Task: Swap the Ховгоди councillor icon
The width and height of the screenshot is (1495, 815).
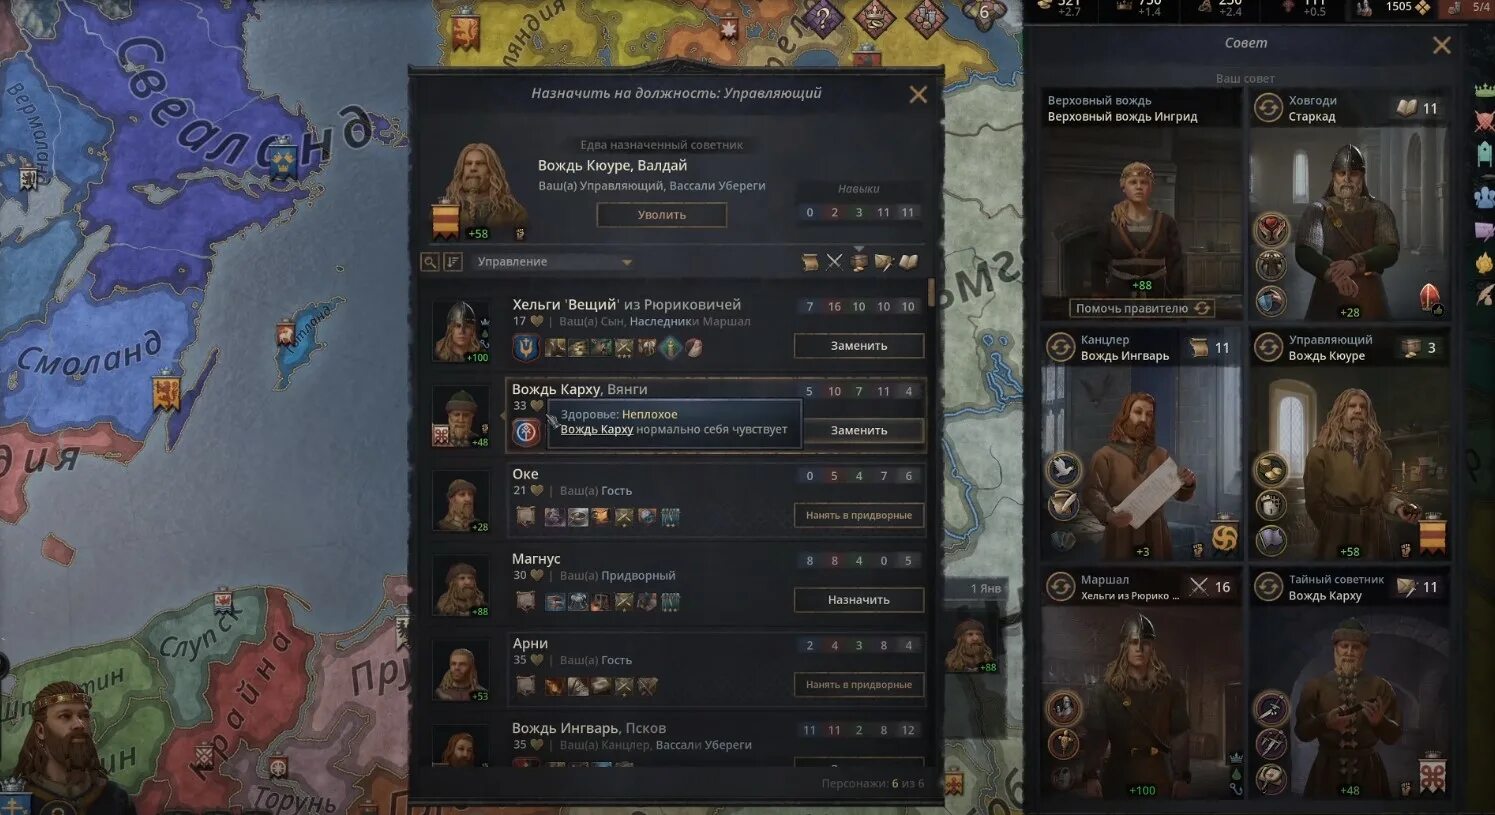Action: (1268, 108)
